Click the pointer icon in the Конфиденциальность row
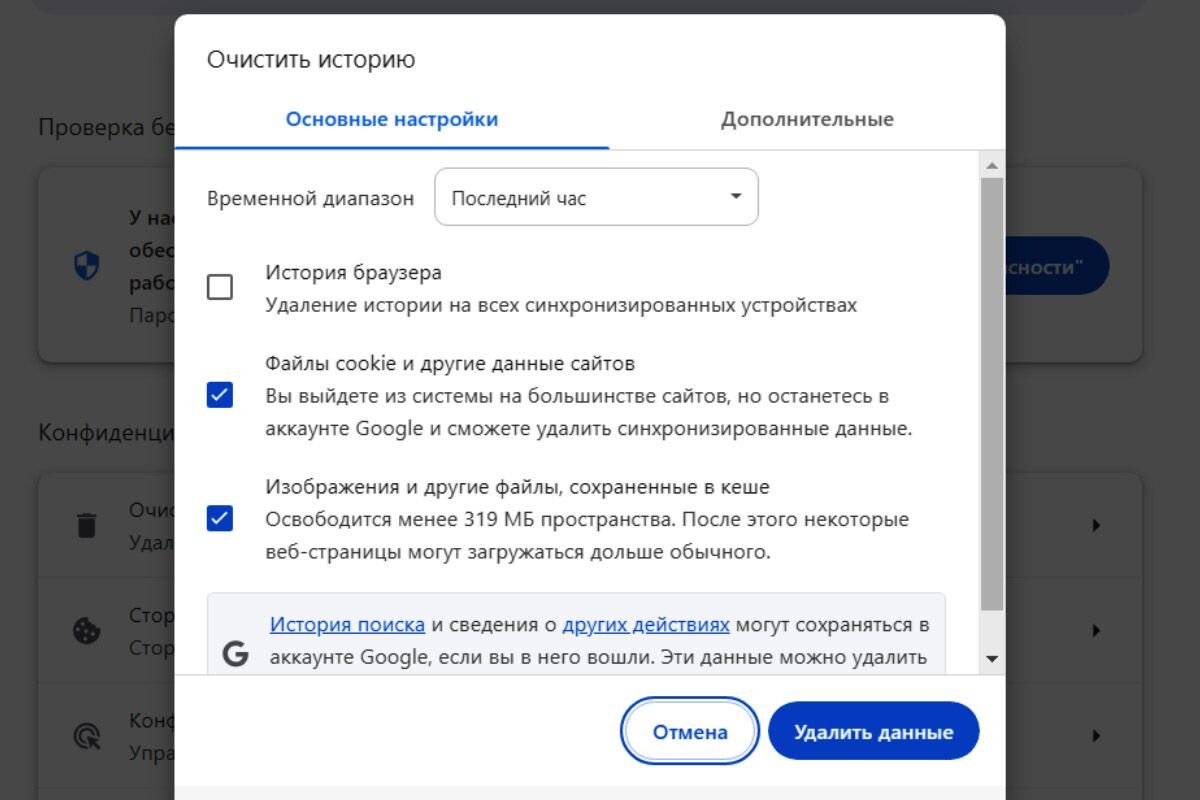 (x=88, y=736)
